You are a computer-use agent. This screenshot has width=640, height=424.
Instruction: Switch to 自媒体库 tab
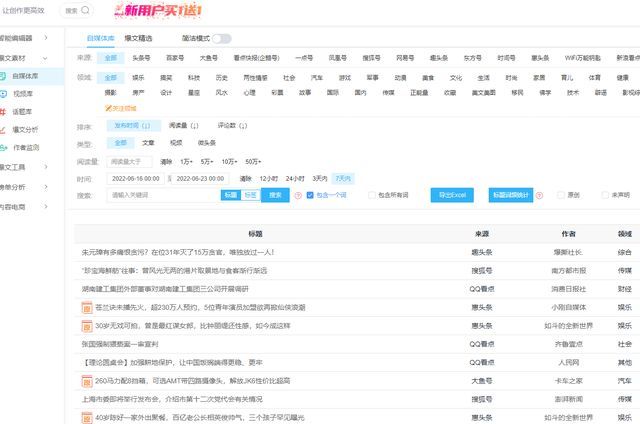100,38
